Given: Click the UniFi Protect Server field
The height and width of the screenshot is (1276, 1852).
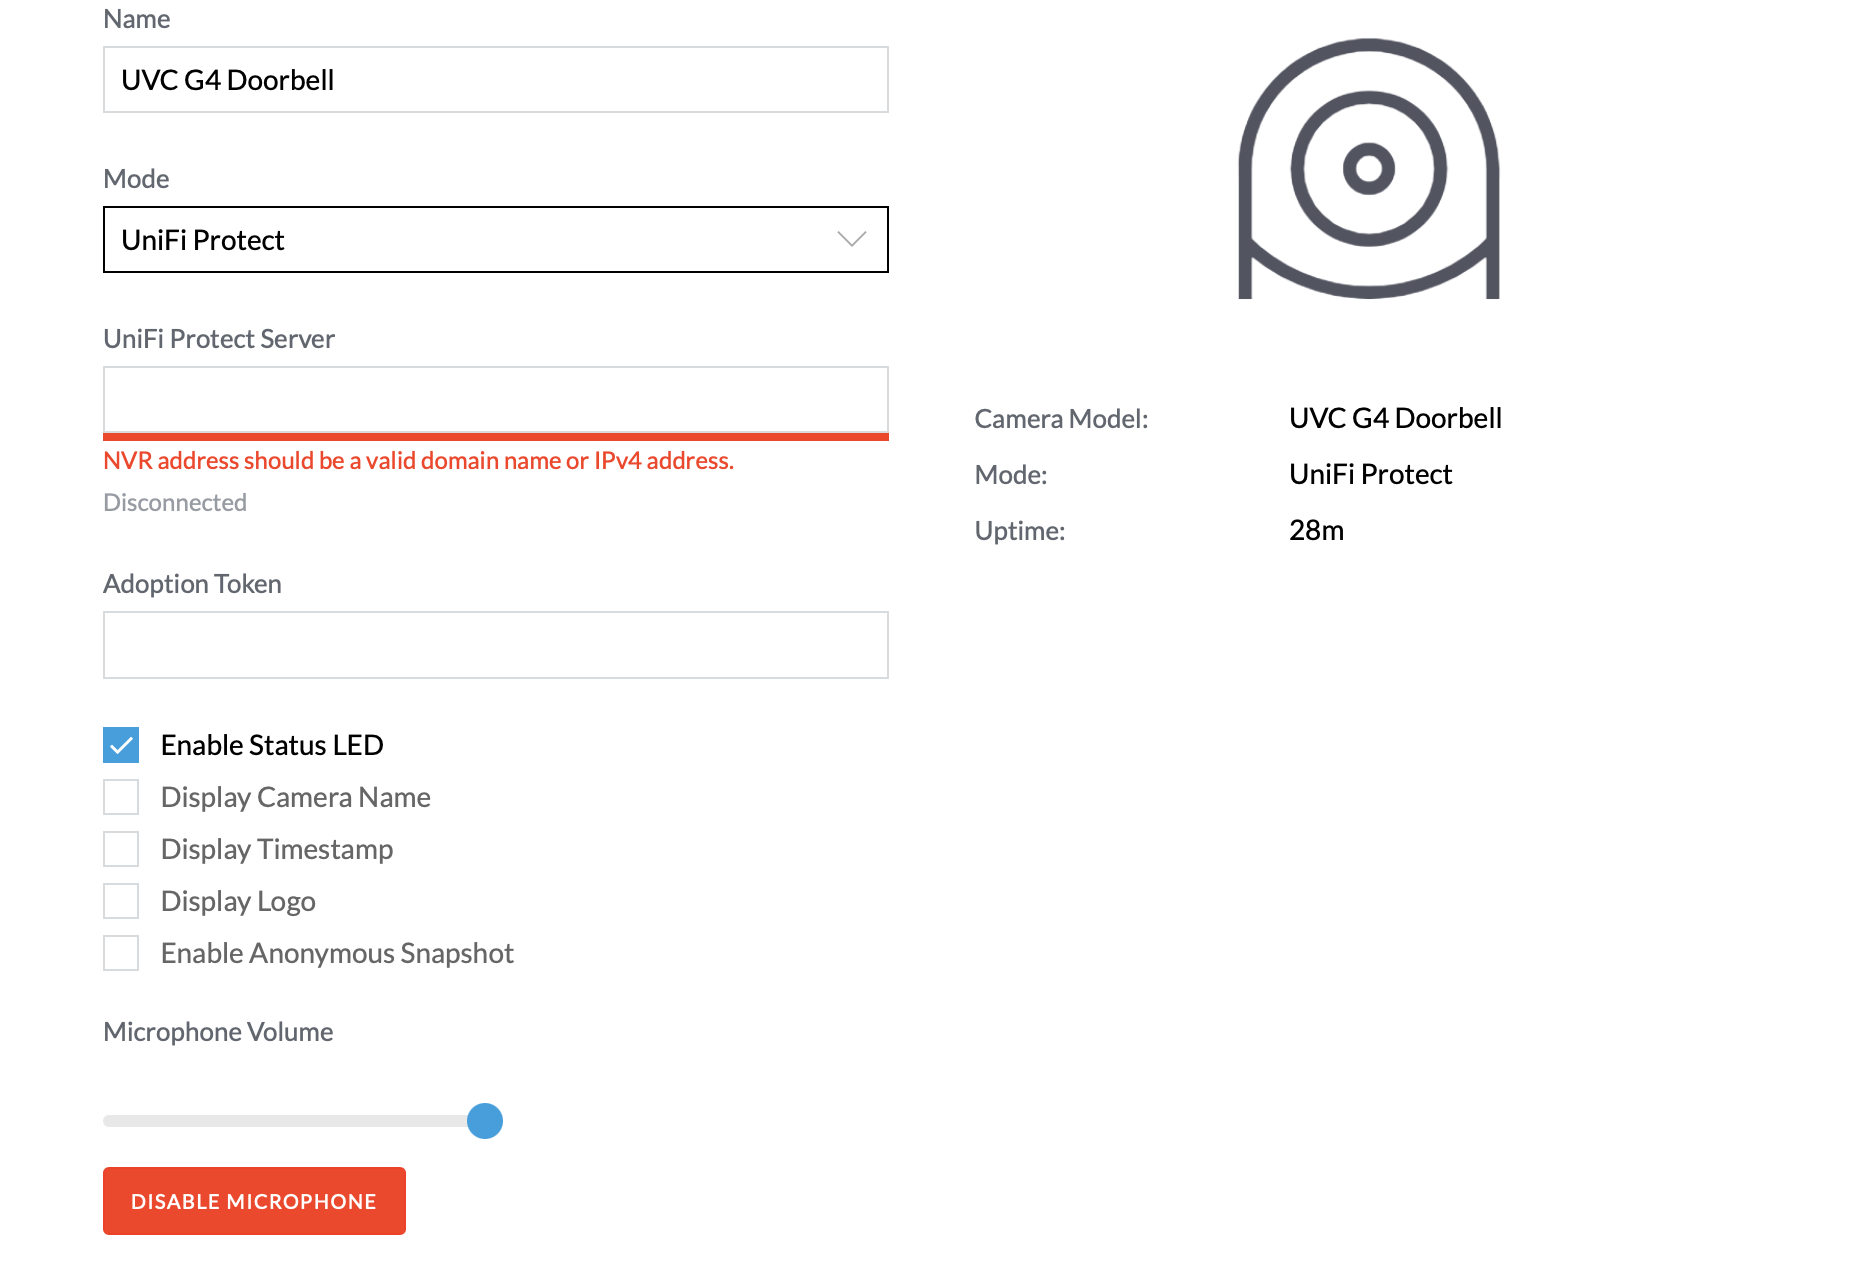Looking at the screenshot, I should pos(496,400).
